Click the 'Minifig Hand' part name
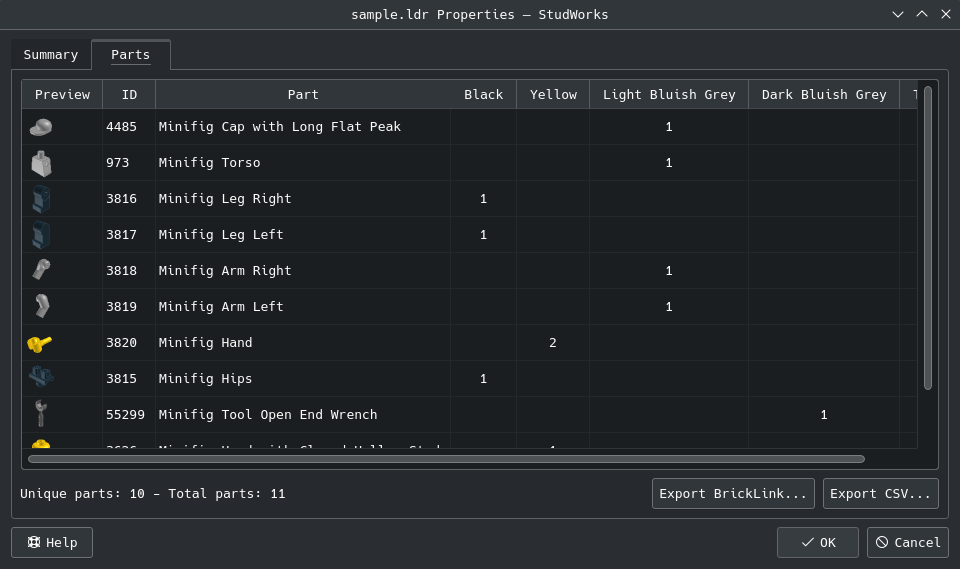 click(205, 343)
